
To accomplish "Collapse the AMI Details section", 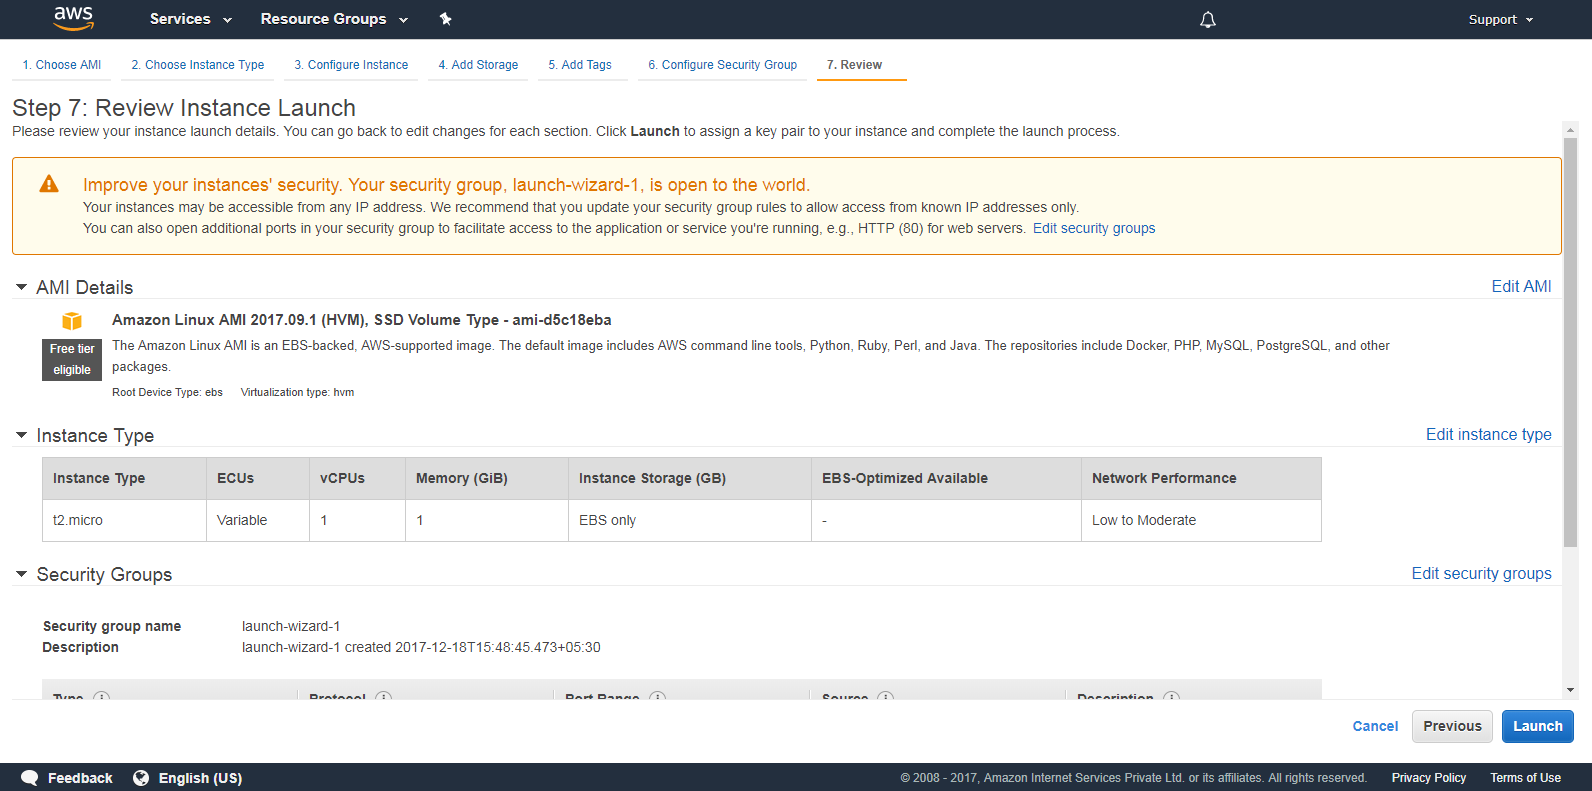I will click(21, 287).
